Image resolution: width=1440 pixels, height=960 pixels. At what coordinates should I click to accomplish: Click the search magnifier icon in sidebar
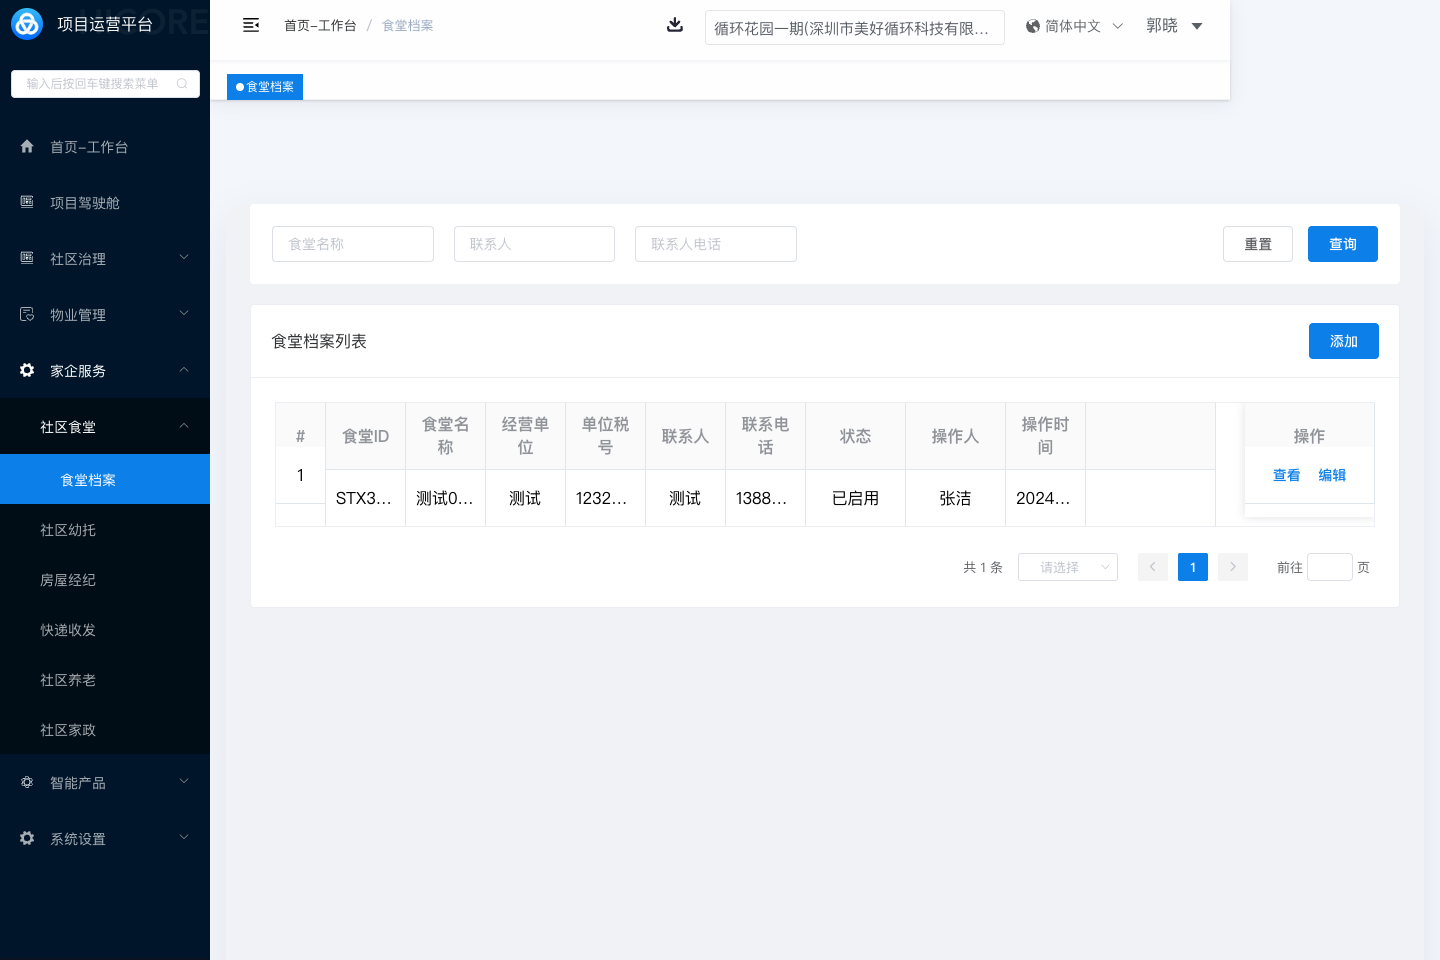(182, 84)
